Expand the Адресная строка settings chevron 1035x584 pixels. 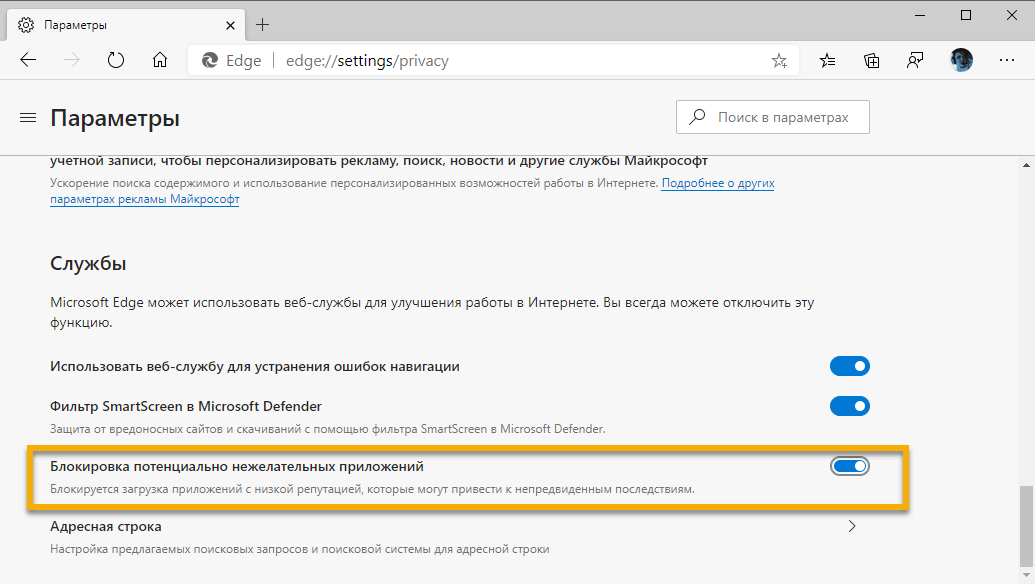tap(852, 526)
